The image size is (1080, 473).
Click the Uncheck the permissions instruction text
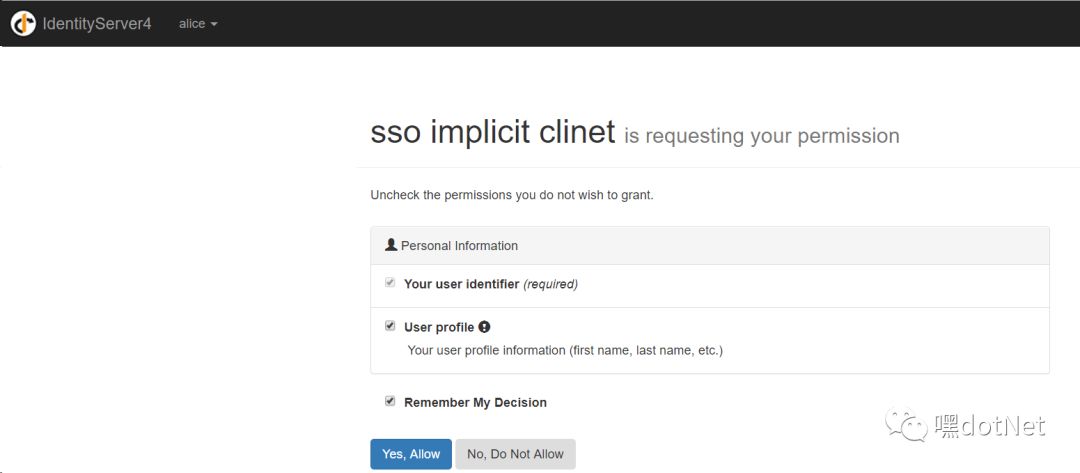[x=512, y=195]
